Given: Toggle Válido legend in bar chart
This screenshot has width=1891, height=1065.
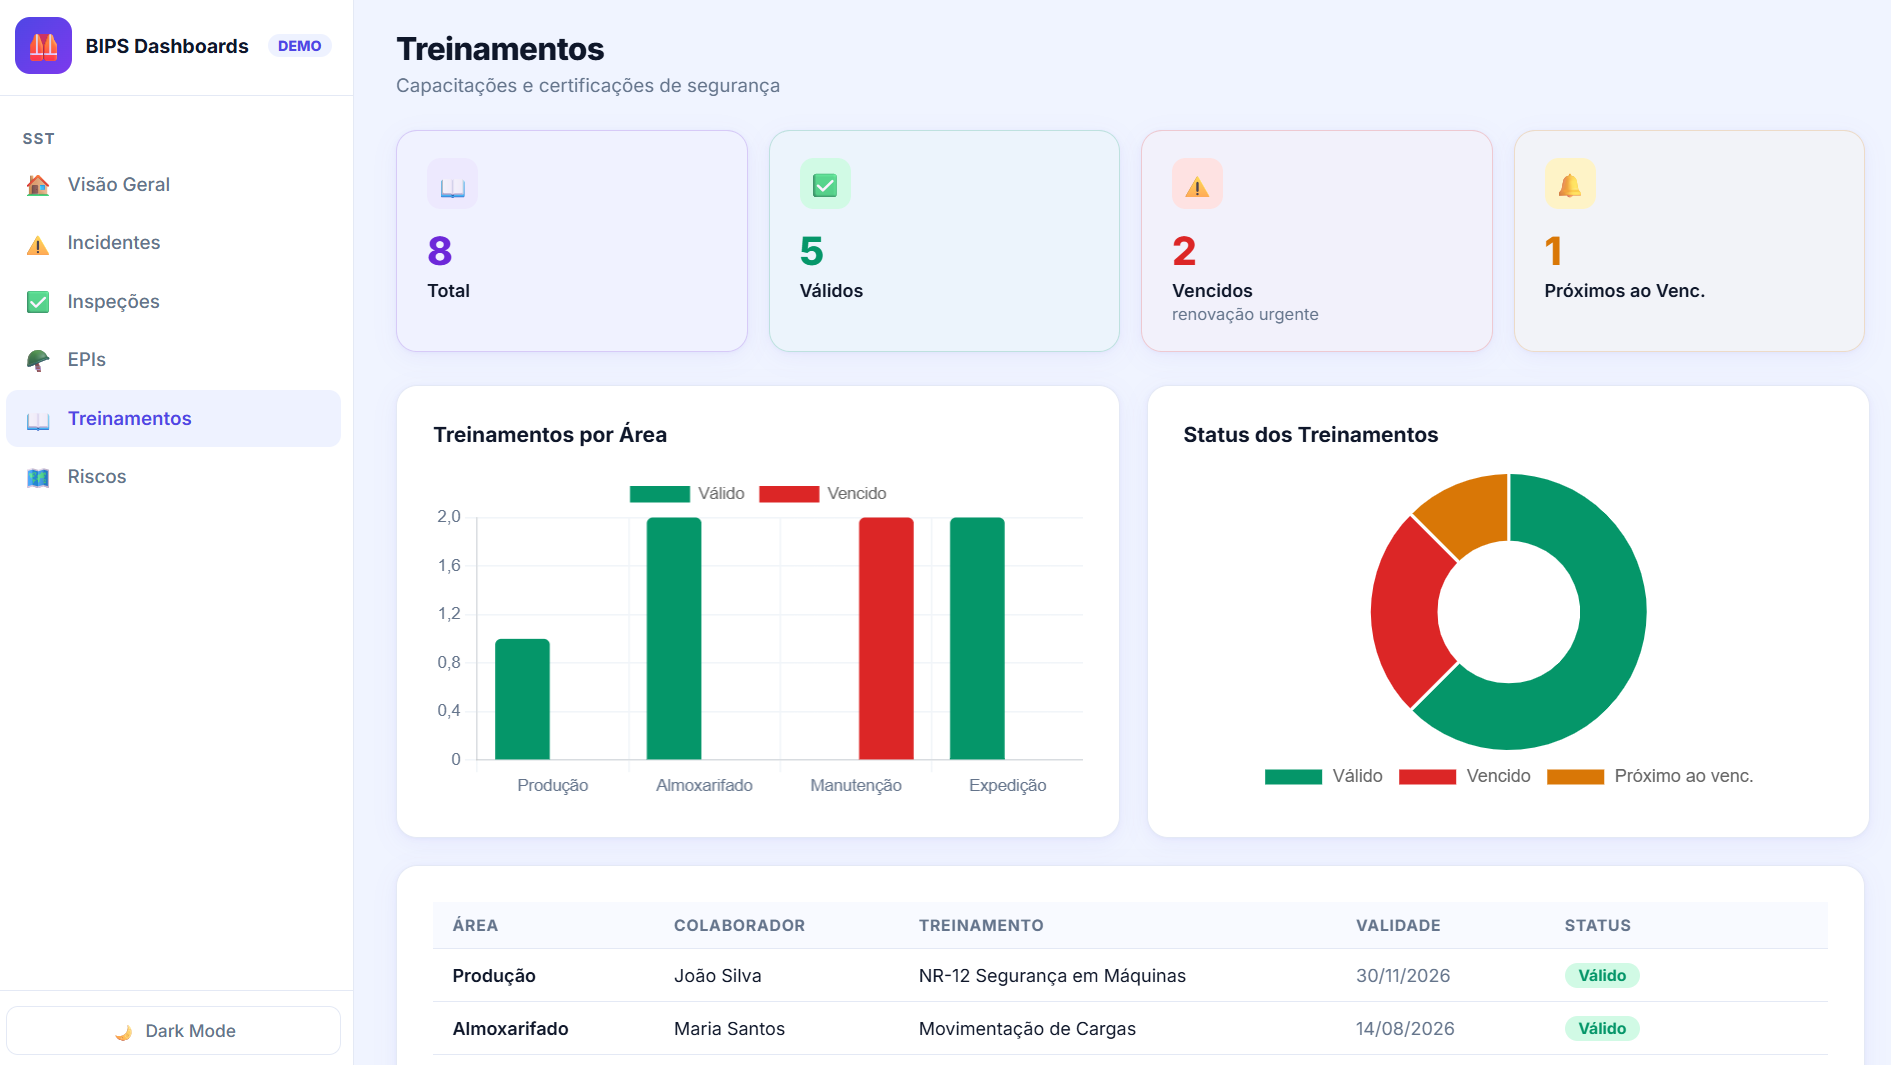Looking at the screenshot, I should point(687,494).
